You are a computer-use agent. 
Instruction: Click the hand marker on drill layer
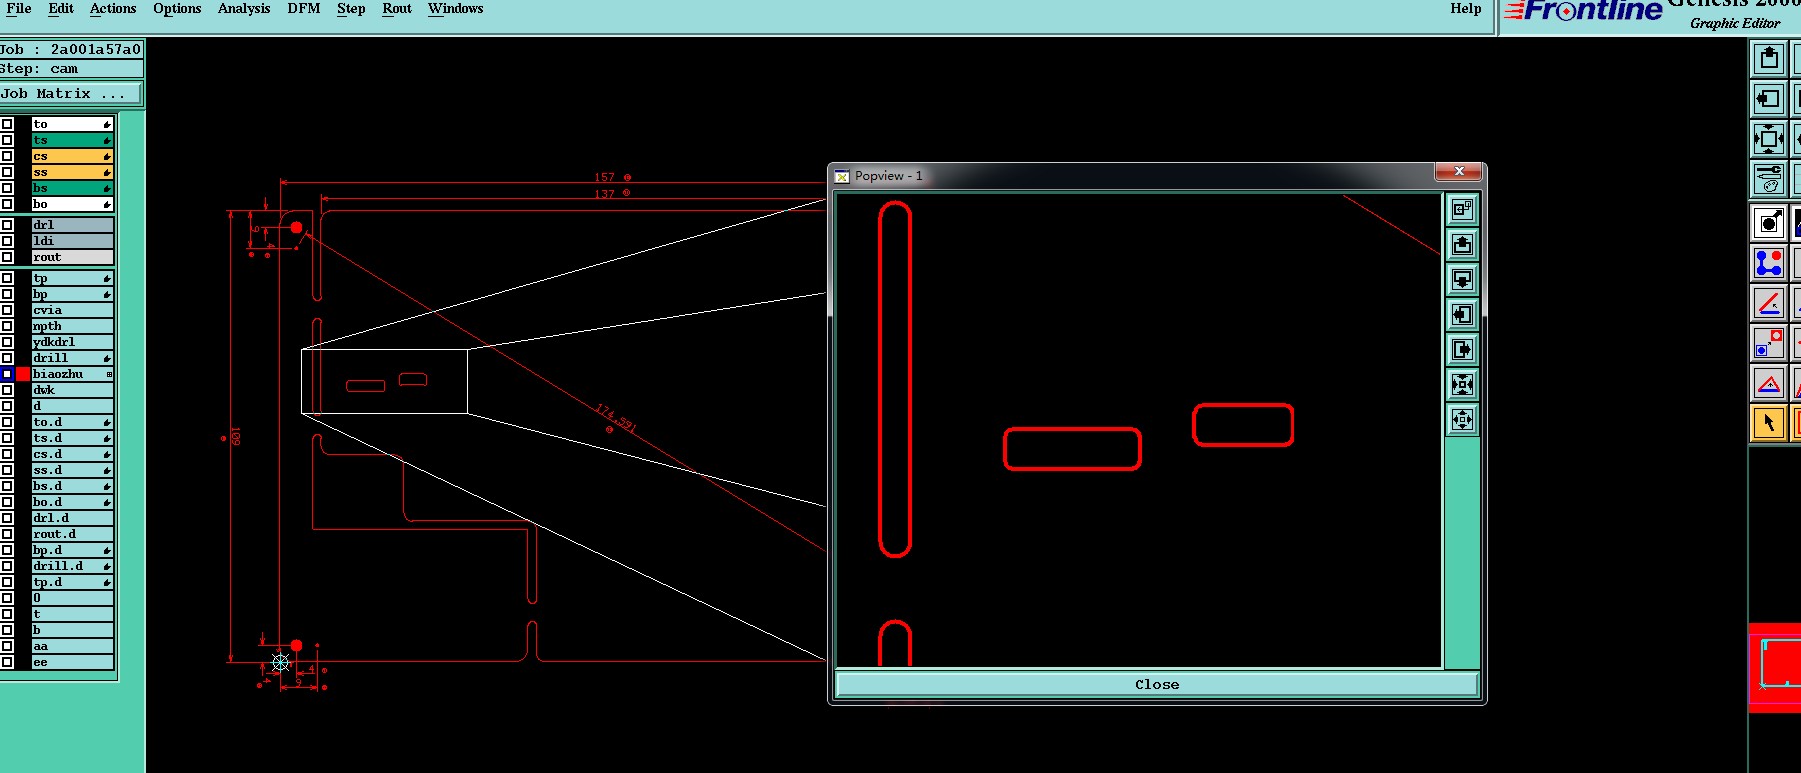point(107,358)
